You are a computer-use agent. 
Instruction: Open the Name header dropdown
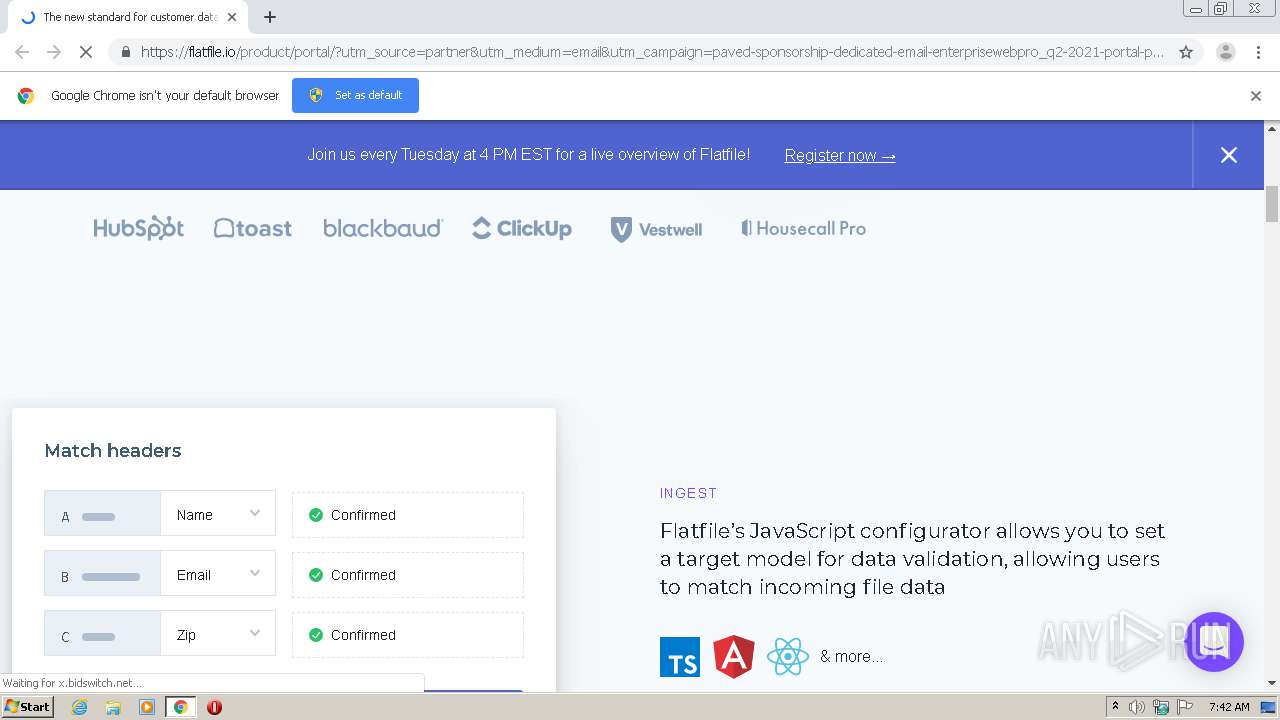[x=218, y=514]
